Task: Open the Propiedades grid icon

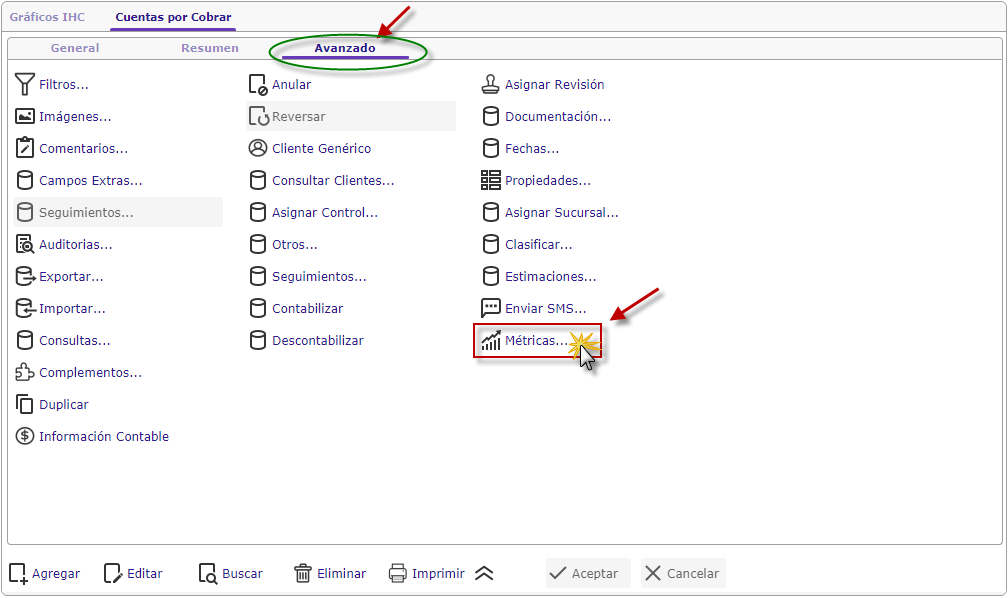Action: pyautogui.click(x=490, y=180)
